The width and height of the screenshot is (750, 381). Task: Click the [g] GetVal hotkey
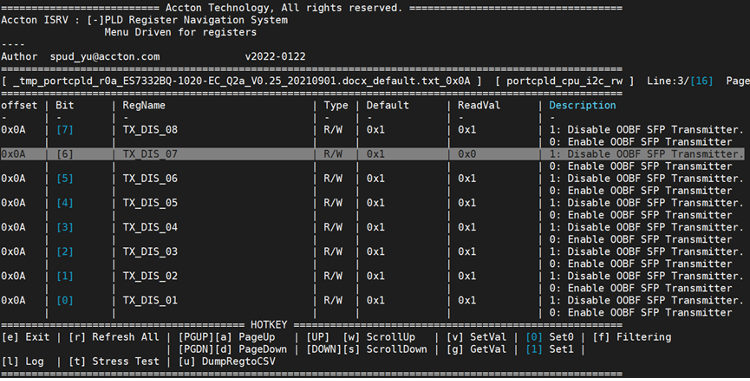pos(476,349)
